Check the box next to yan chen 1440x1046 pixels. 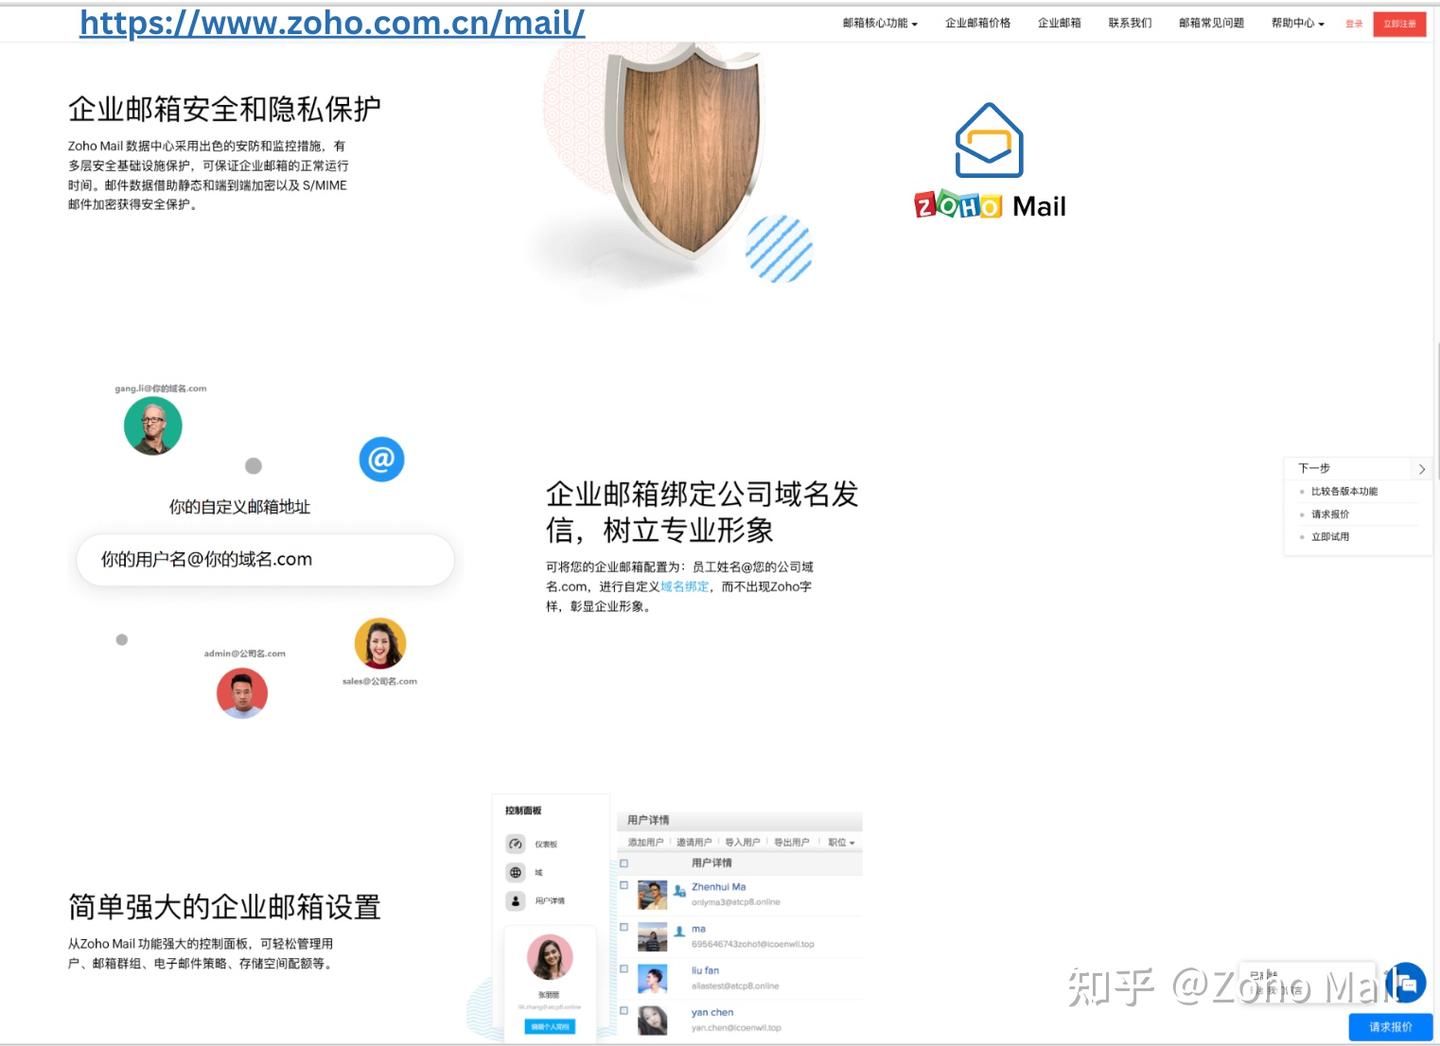tap(624, 1011)
